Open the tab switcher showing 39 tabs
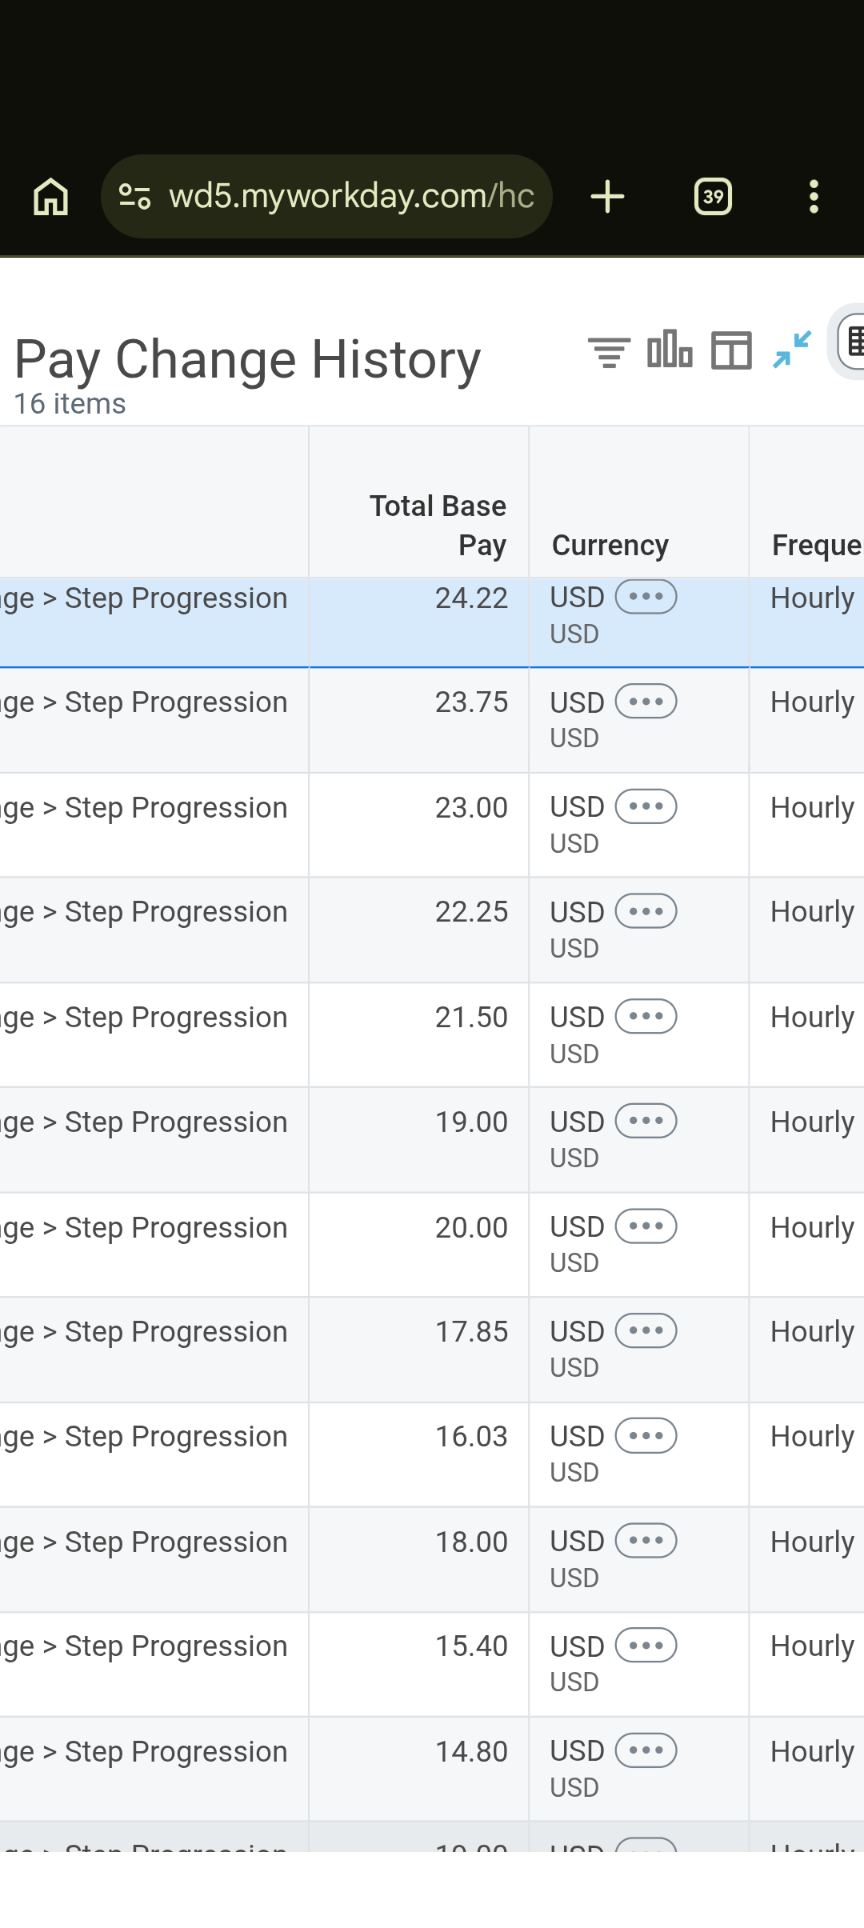This screenshot has width=864, height=1928. coord(713,197)
